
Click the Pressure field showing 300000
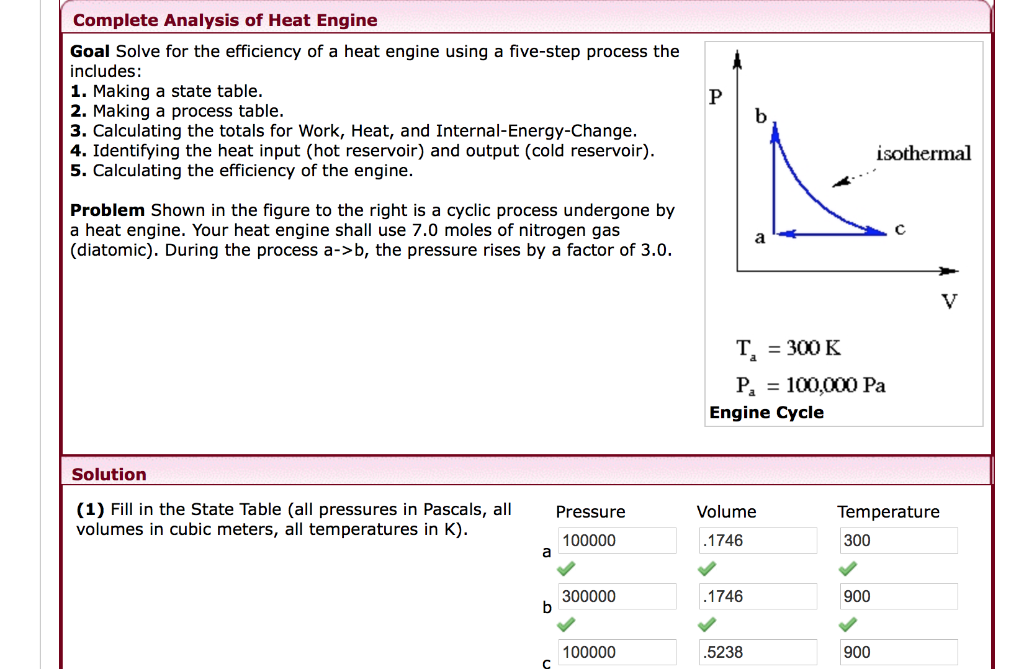click(x=616, y=596)
